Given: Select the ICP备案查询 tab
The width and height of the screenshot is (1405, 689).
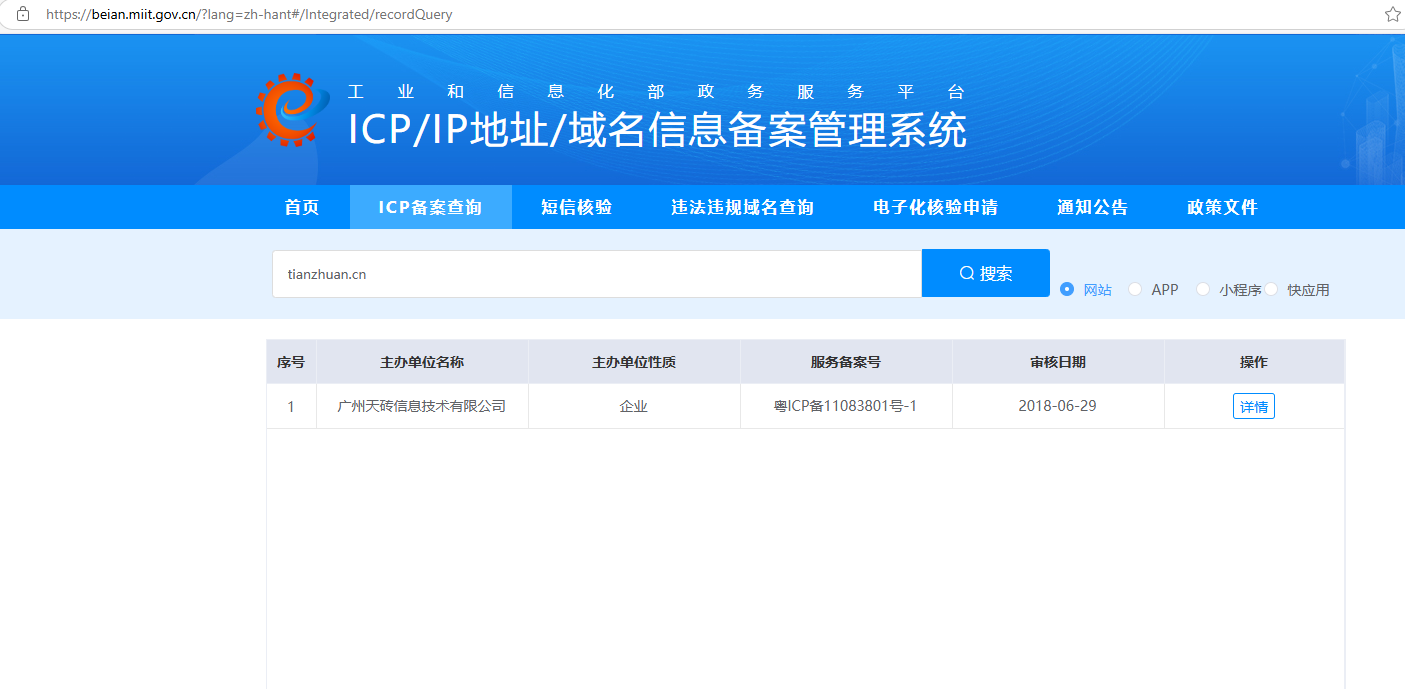Looking at the screenshot, I should pyautogui.click(x=430, y=207).
